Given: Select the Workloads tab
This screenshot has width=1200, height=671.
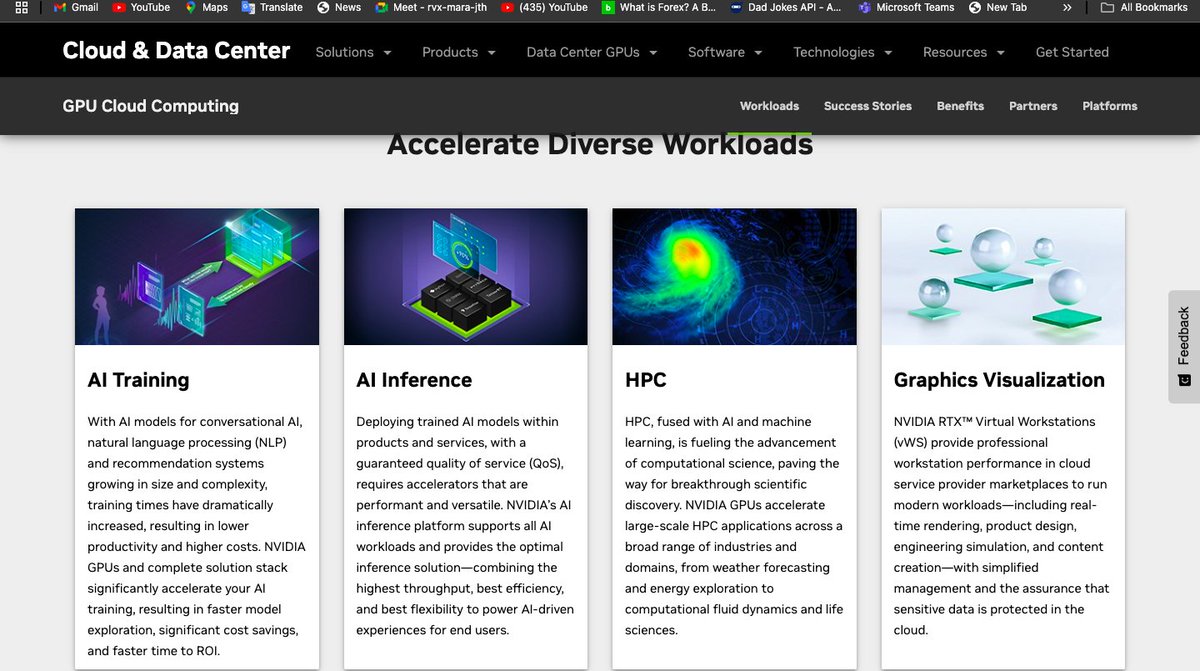Looking at the screenshot, I should [769, 106].
